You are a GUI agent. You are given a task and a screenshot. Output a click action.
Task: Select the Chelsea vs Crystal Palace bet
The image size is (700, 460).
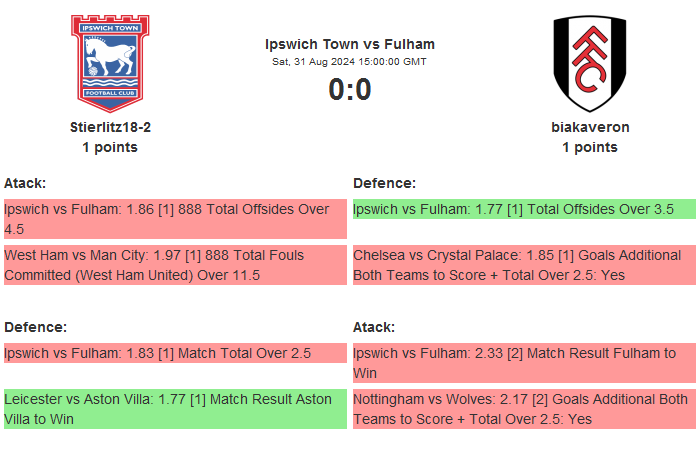point(524,265)
